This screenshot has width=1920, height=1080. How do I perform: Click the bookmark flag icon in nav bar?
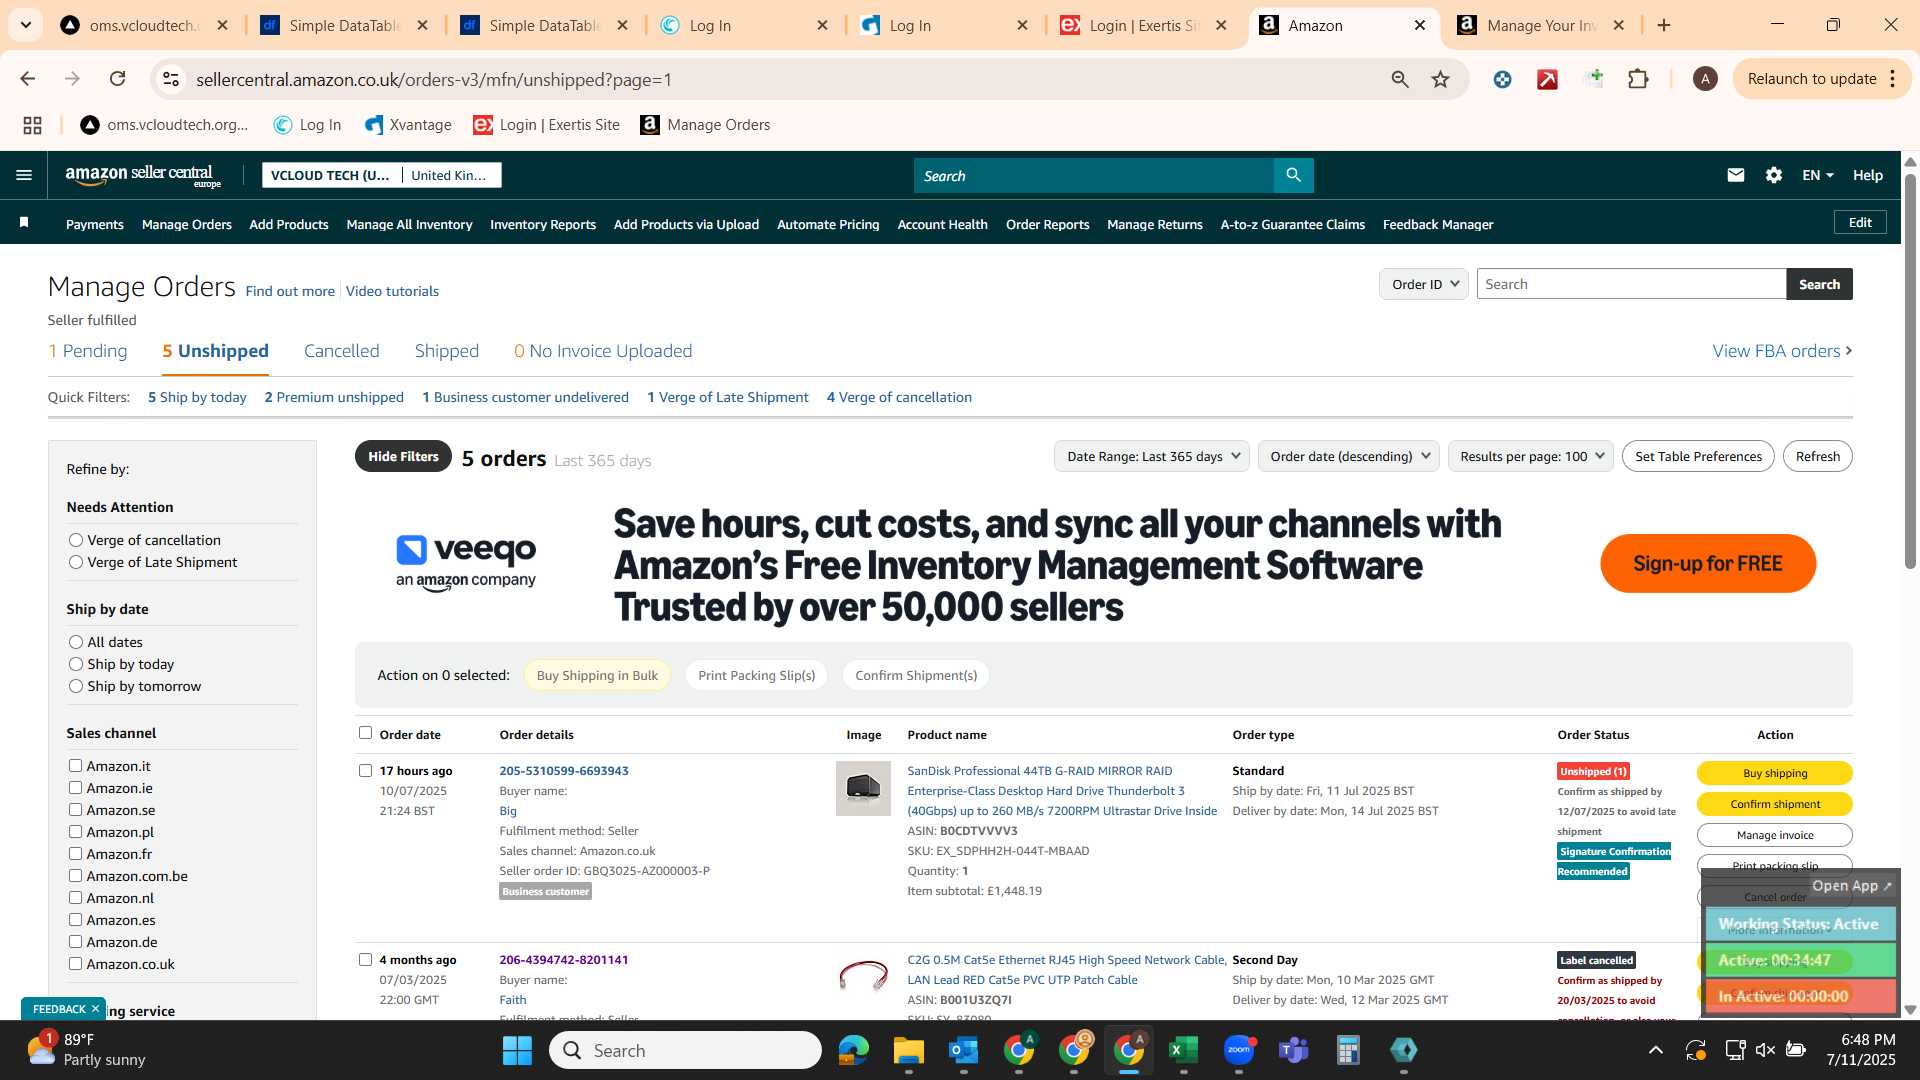24,223
